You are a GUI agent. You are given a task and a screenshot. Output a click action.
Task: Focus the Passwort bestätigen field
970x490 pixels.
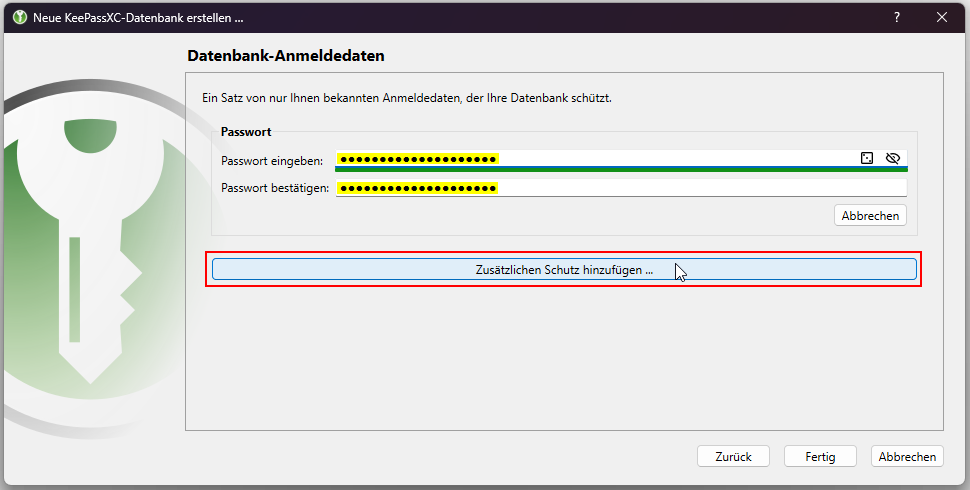click(622, 187)
